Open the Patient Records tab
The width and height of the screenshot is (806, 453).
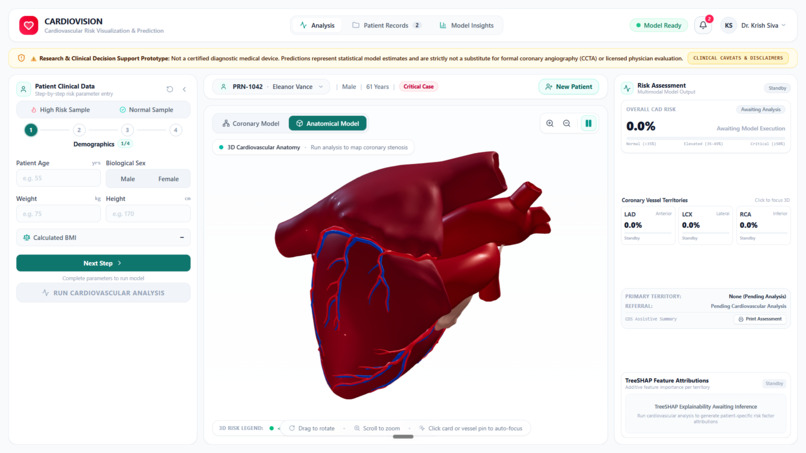pos(386,25)
